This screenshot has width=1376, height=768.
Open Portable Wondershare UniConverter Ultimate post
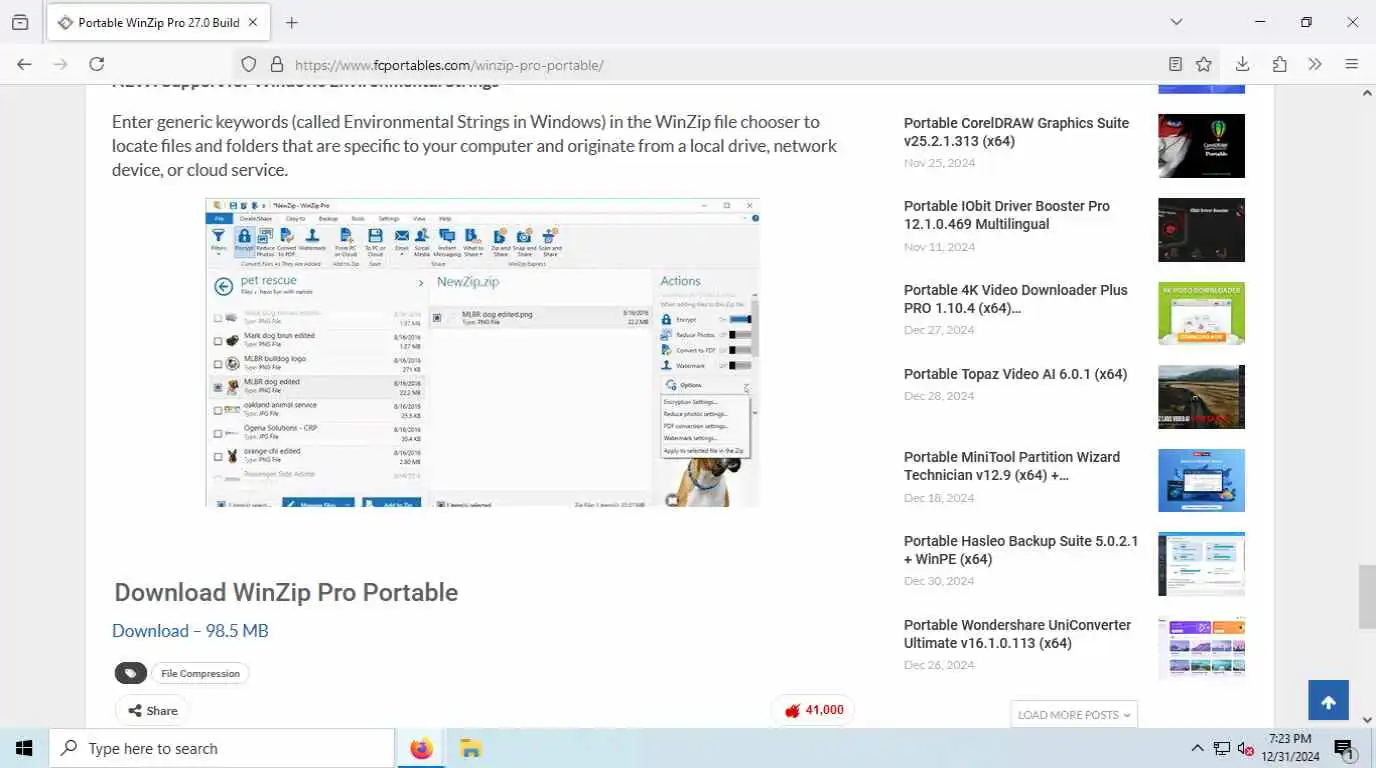(x=1017, y=634)
